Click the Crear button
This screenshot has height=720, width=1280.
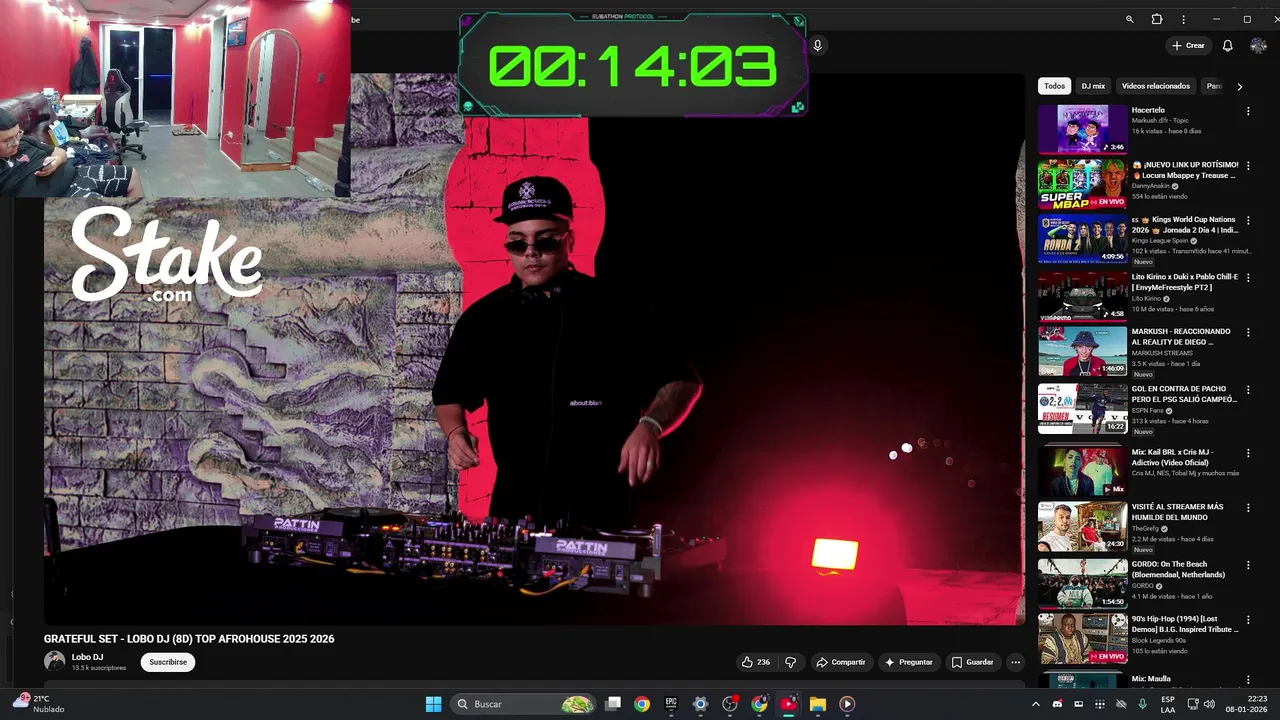click(1188, 45)
